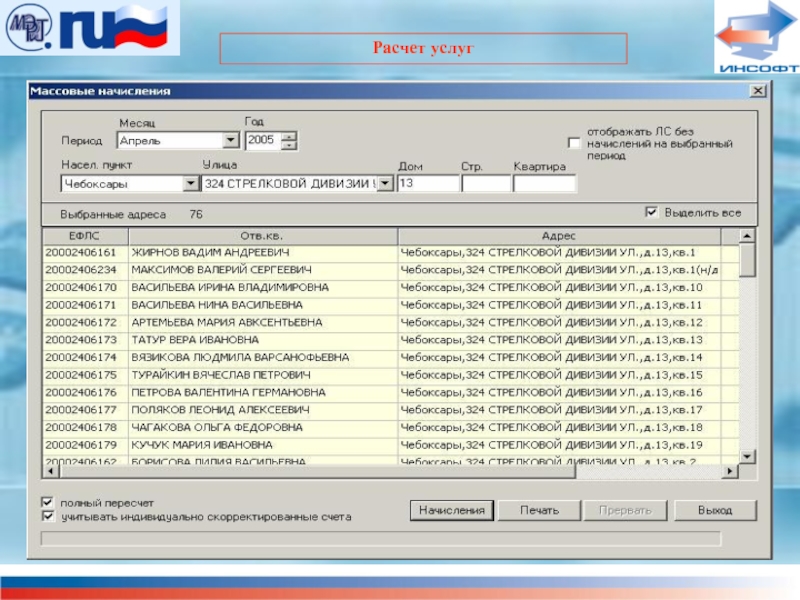The width and height of the screenshot is (800, 600).
Task: Open the Месяц dropdown showing Апрель
Action: 230,141
